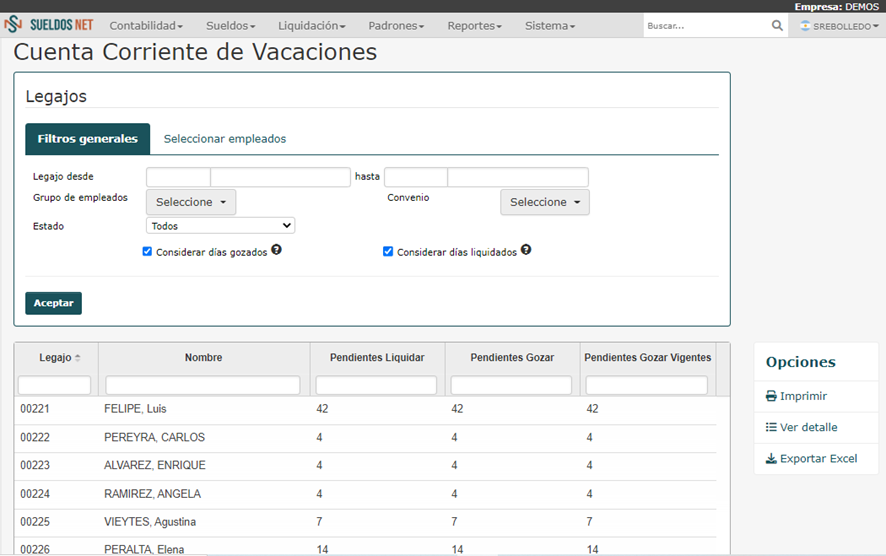Viewport: 886px width, 556px height.
Task: Click Pendientes Gozar filter box
Action: click(x=511, y=385)
